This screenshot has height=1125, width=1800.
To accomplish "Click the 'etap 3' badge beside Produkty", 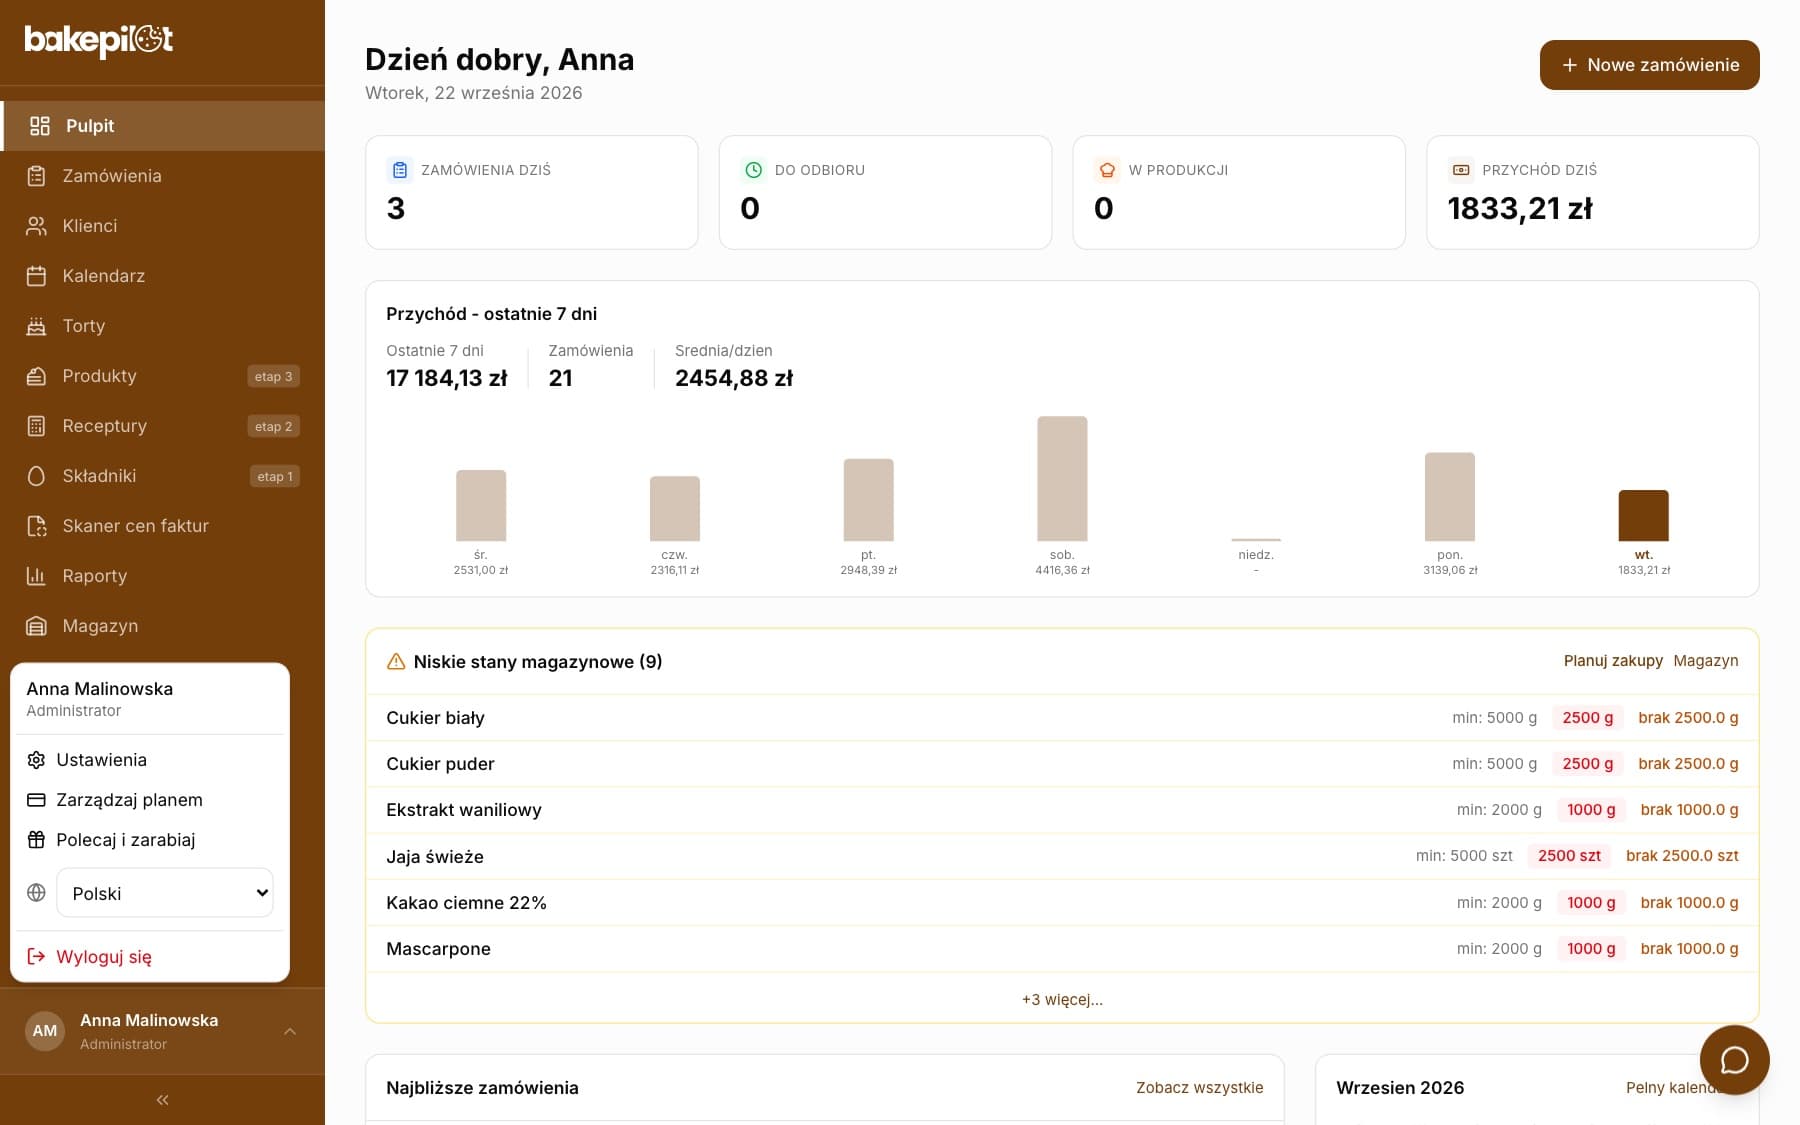I will [273, 376].
